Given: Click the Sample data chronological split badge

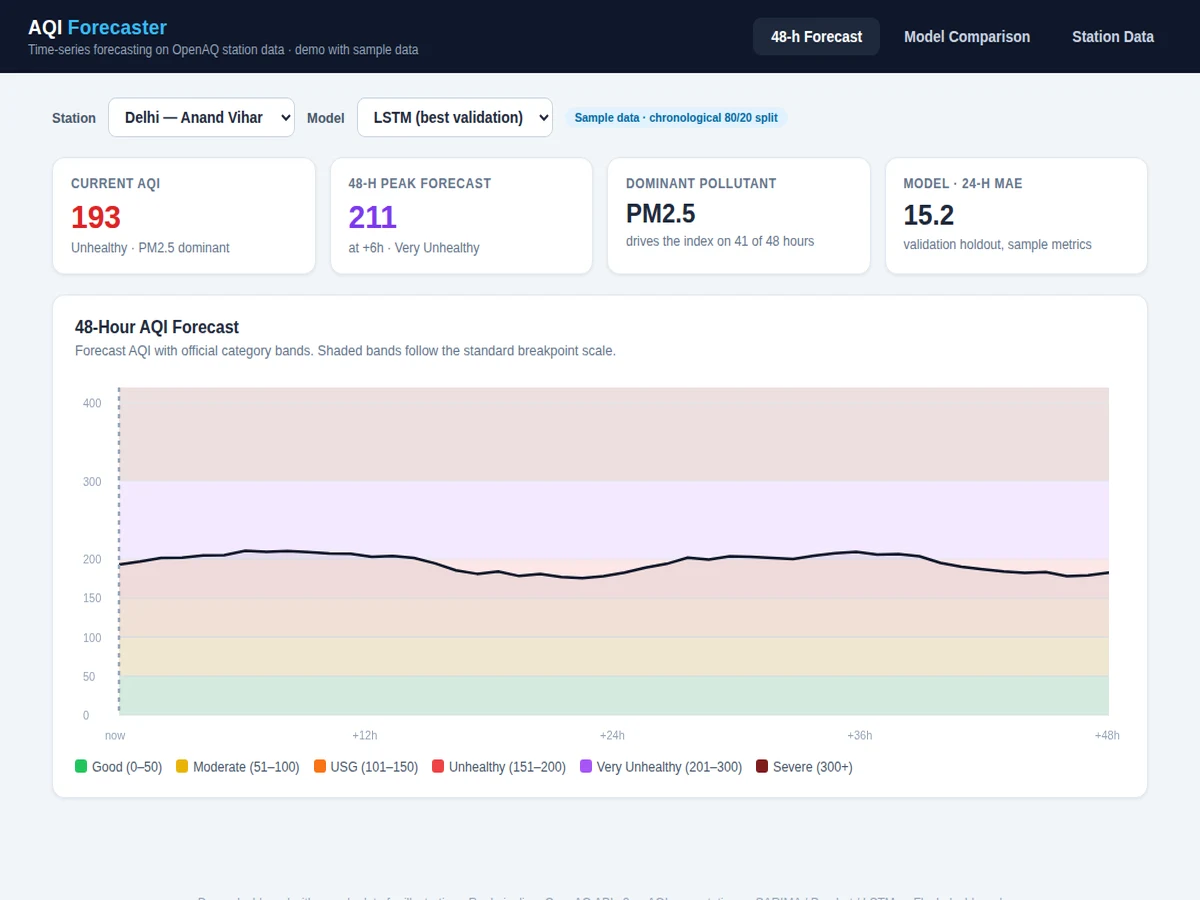Looking at the screenshot, I should (x=676, y=117).
